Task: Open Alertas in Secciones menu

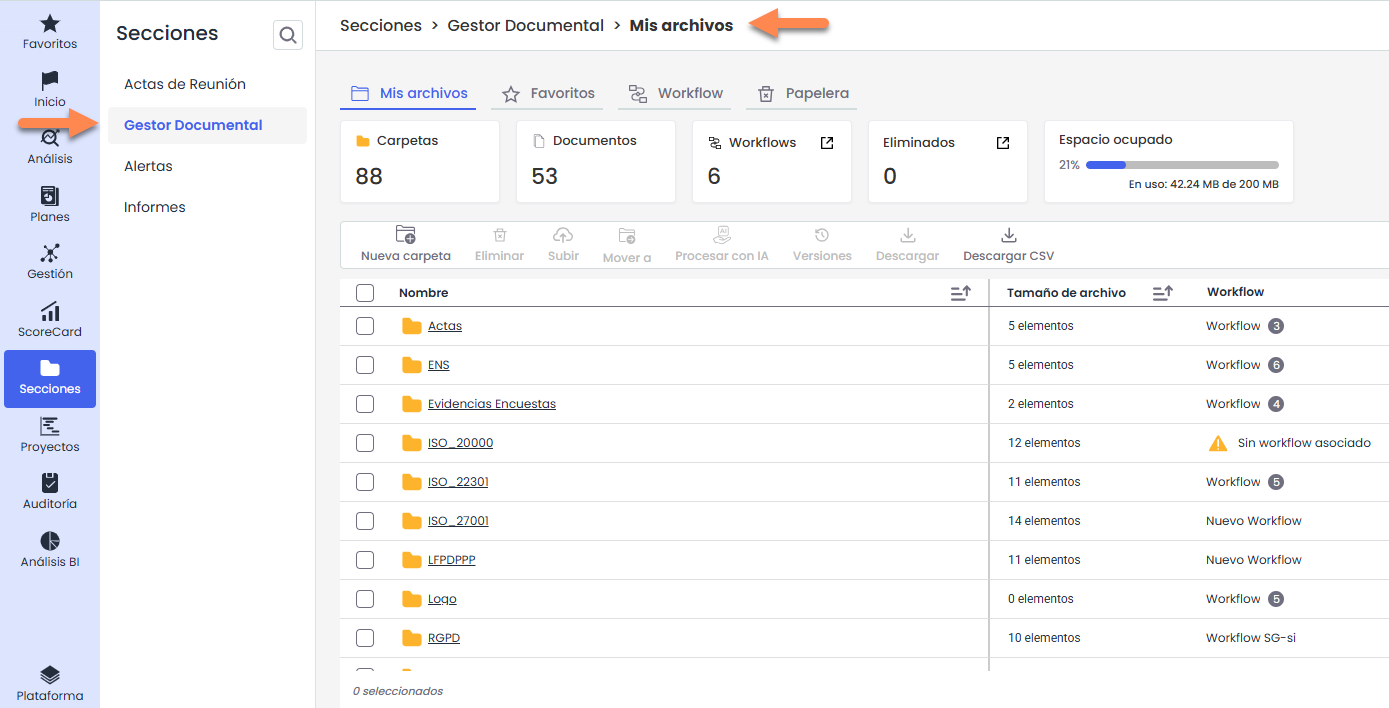Action: tap(148, 166)
